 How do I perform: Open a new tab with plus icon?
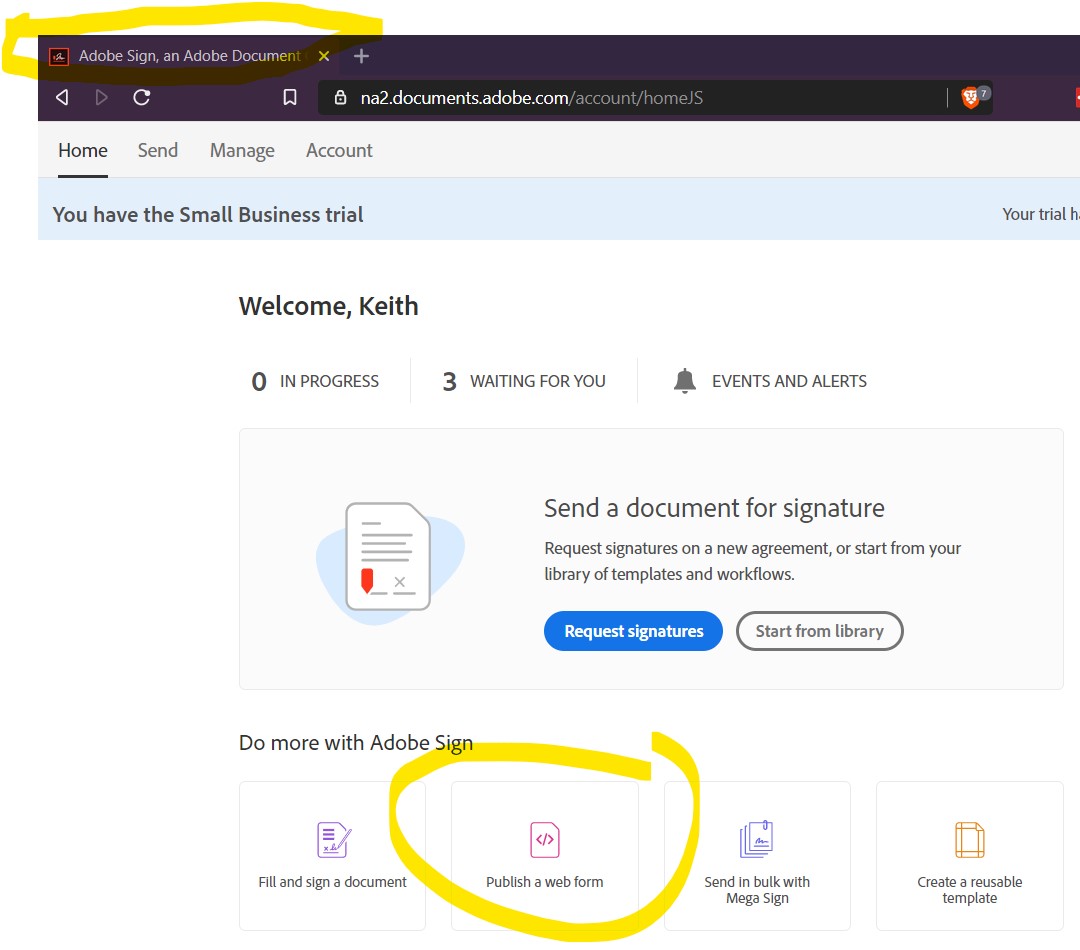click(x=361, y=56)
